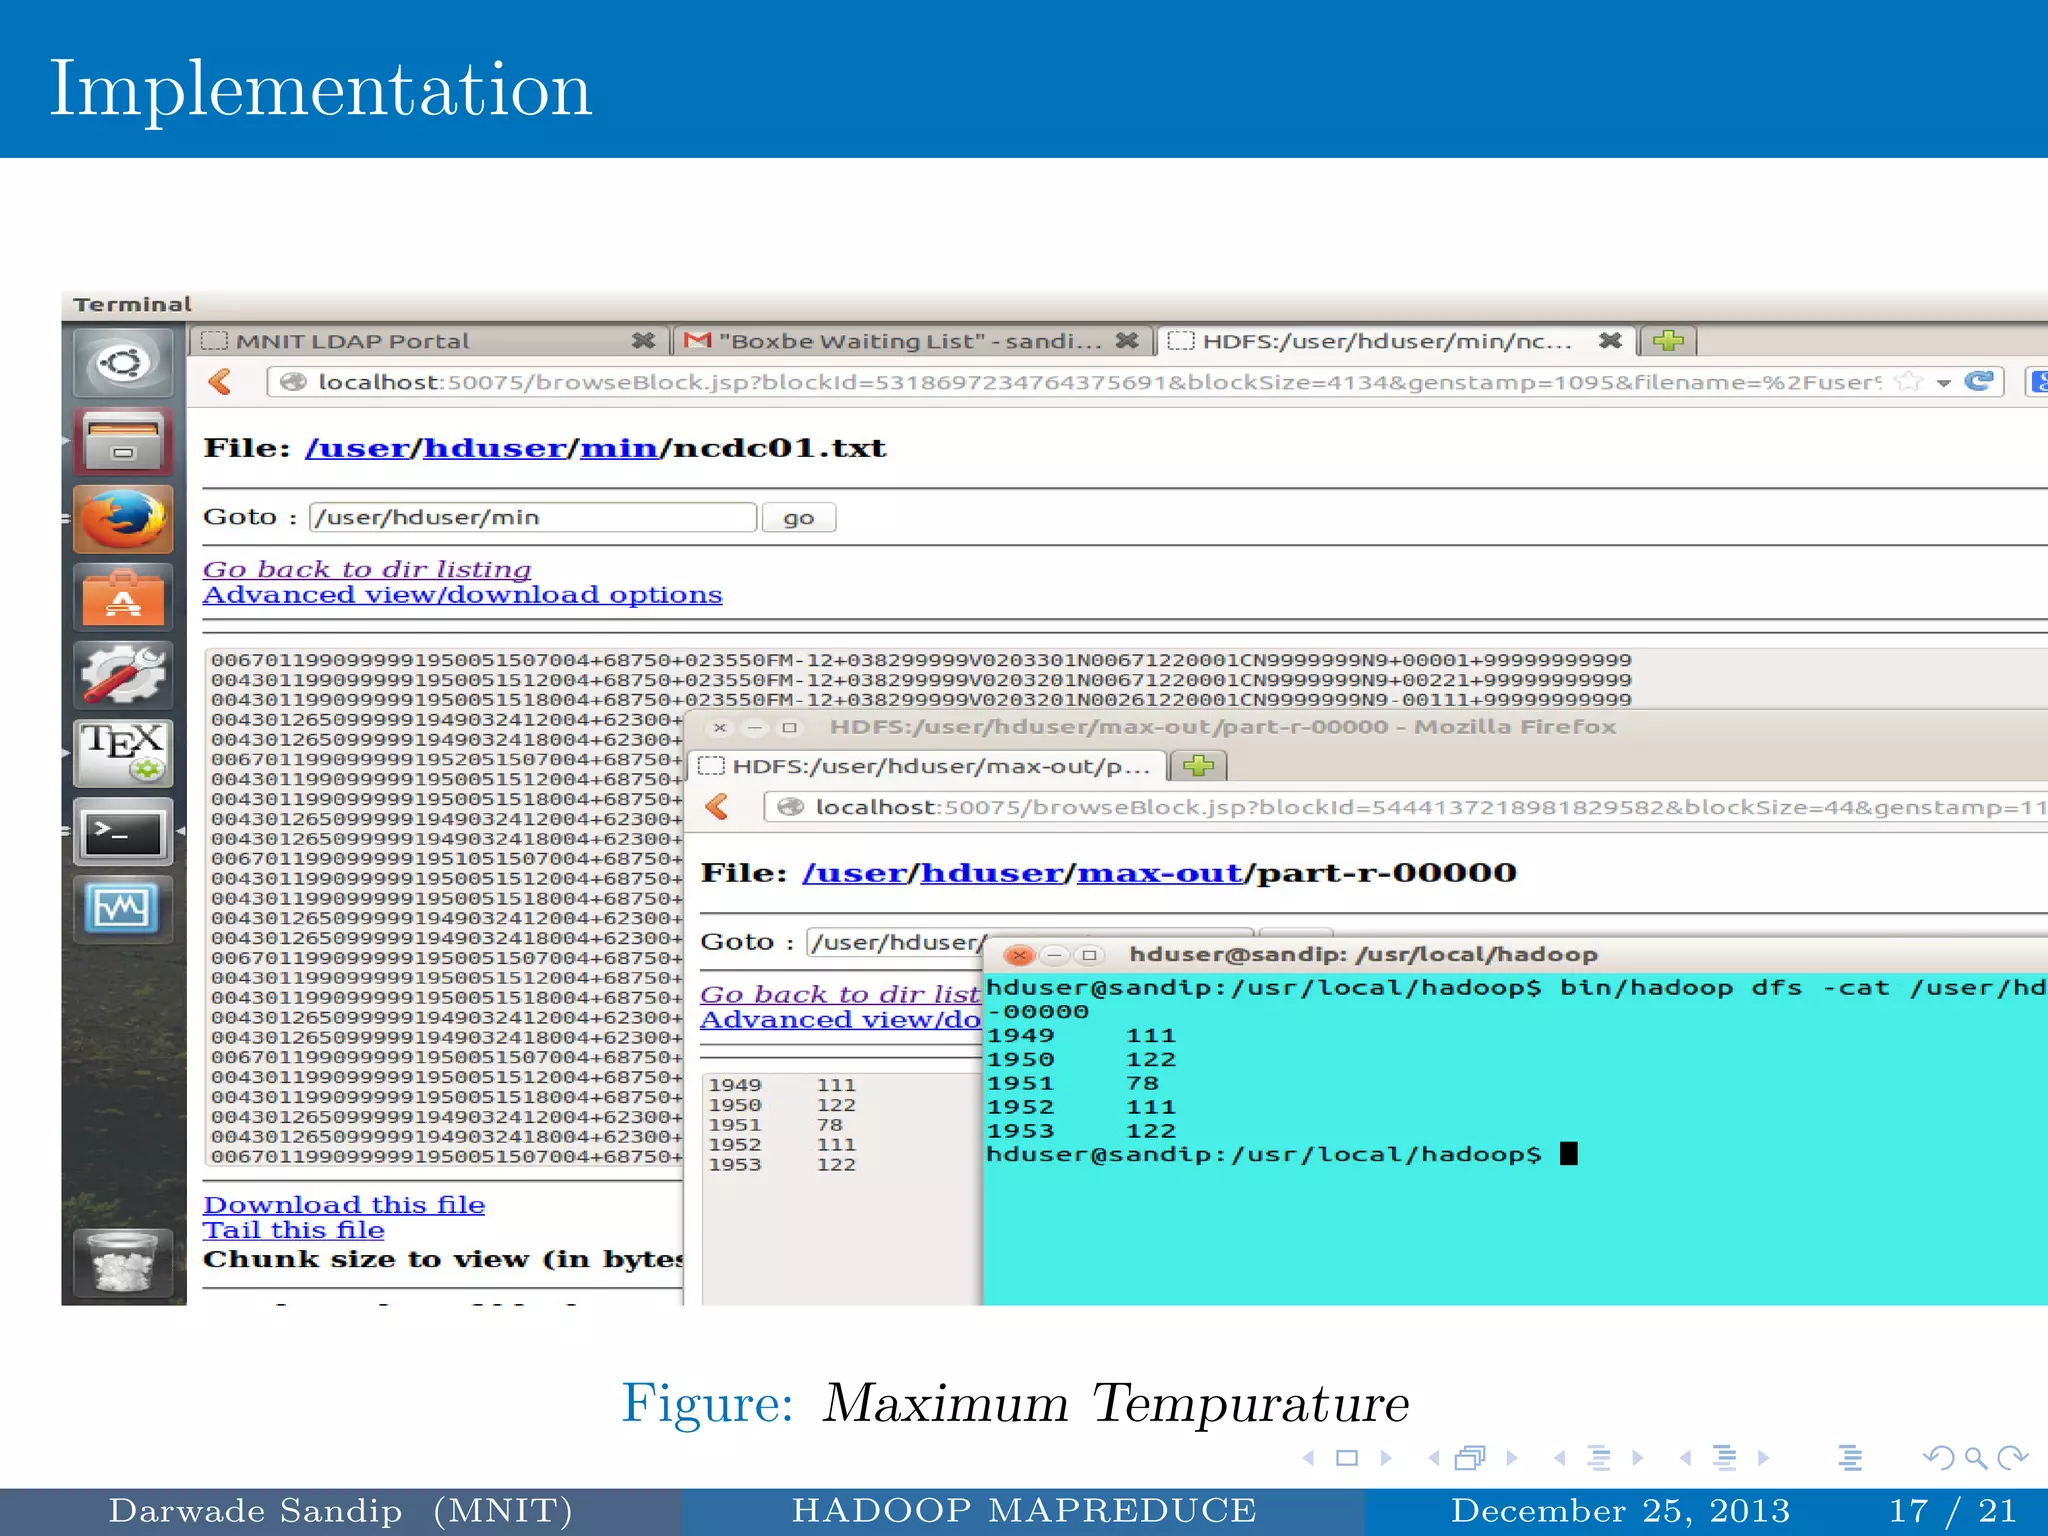Click Tail this file link
Image resolution: width=2048 pixels, height=1536 pixels.
(294, 1230)
